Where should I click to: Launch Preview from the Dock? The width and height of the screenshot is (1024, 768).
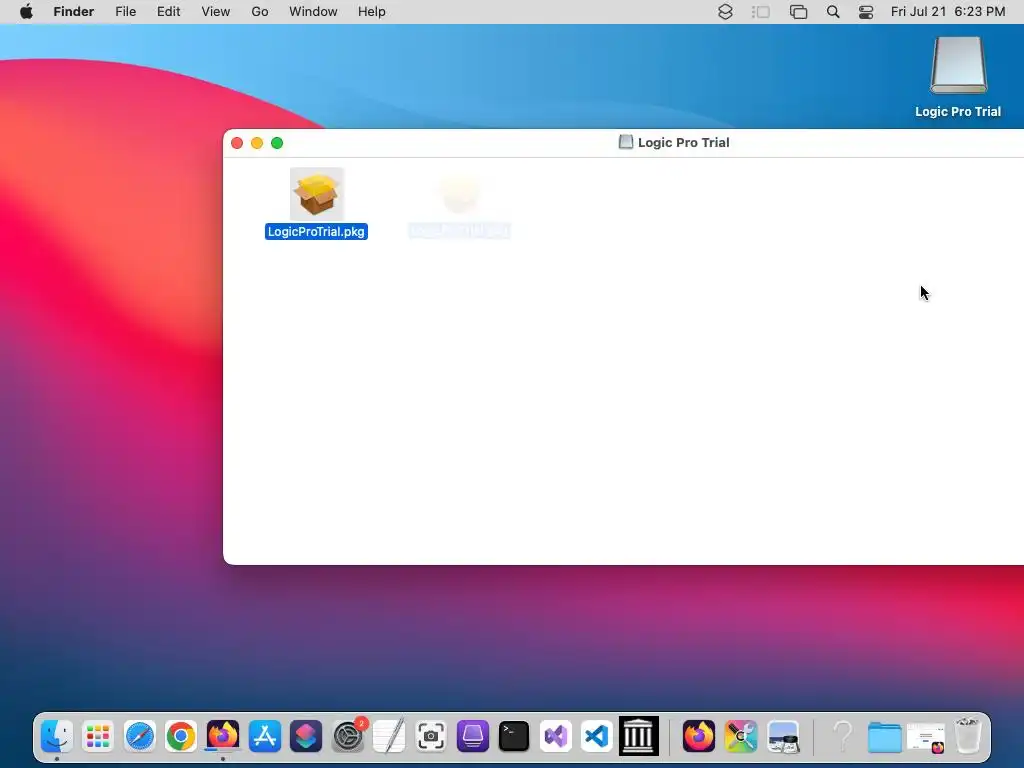point(782,737)
